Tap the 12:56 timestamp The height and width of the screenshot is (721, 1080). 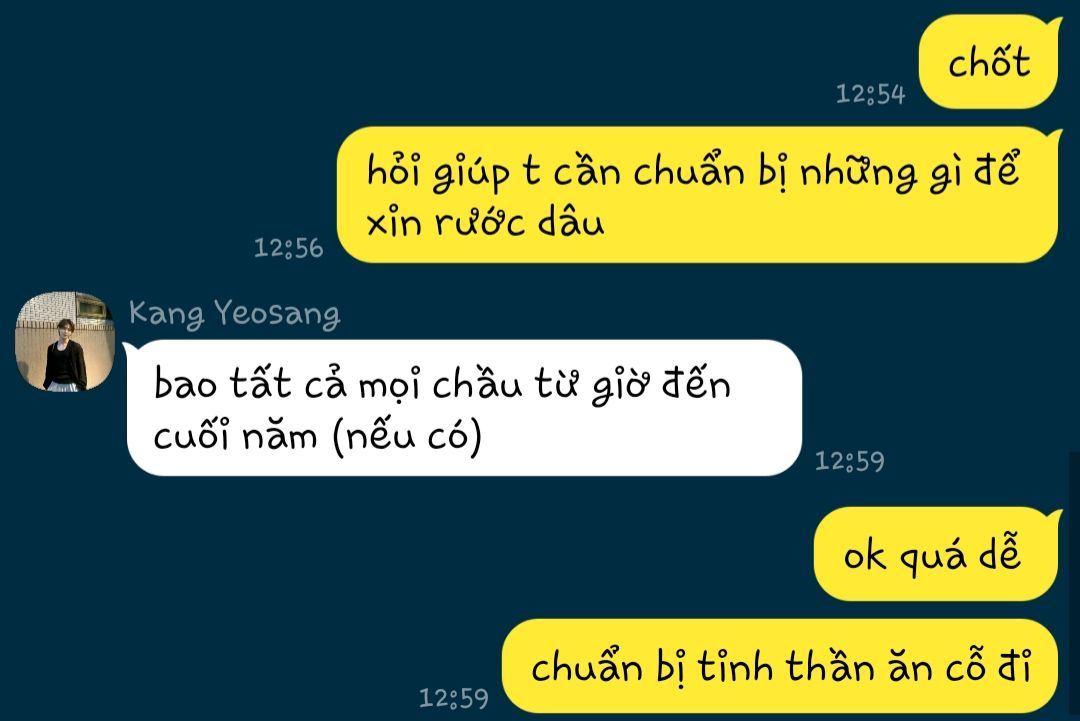tap(289, 248)
